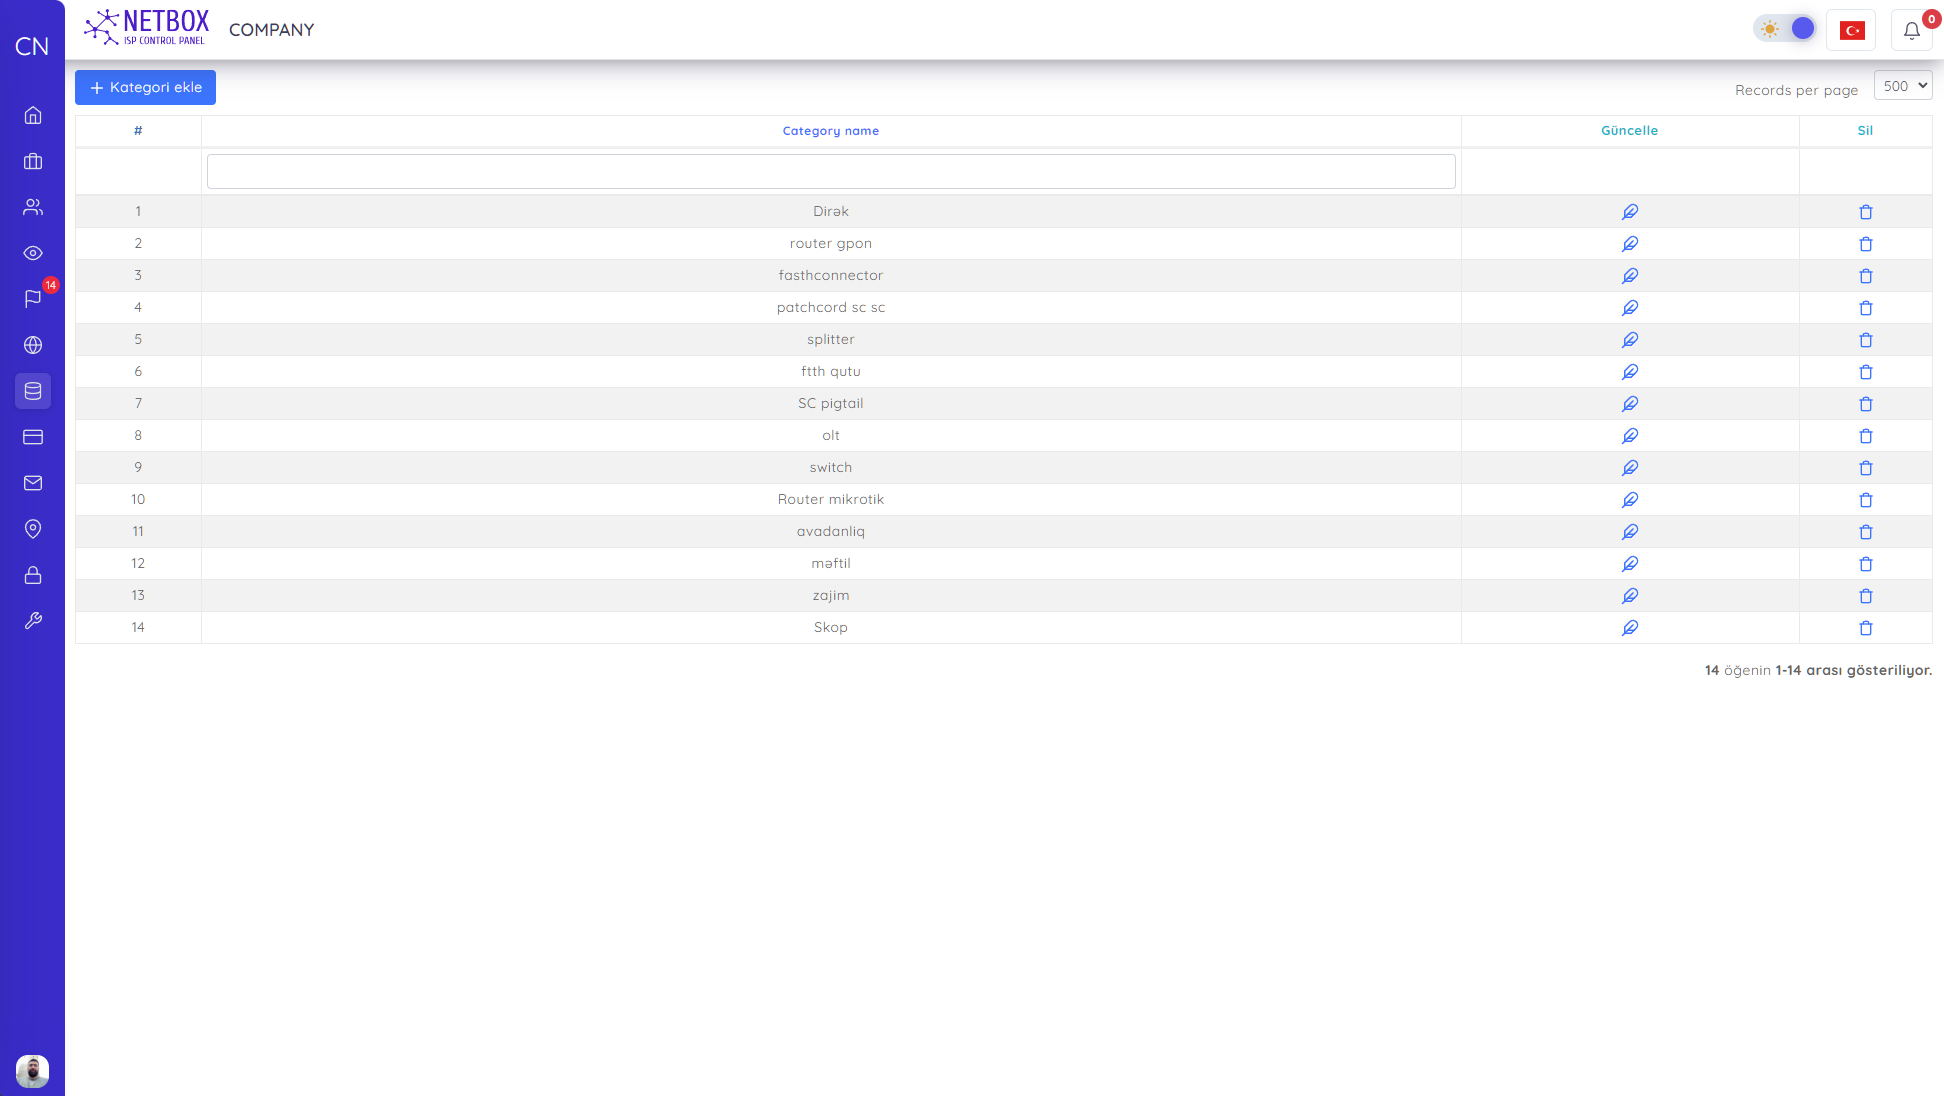The width and height of the screenshot is (1944, 1096).
Task: Click the flag icon with 14 badge
Action: coord(33,299)
